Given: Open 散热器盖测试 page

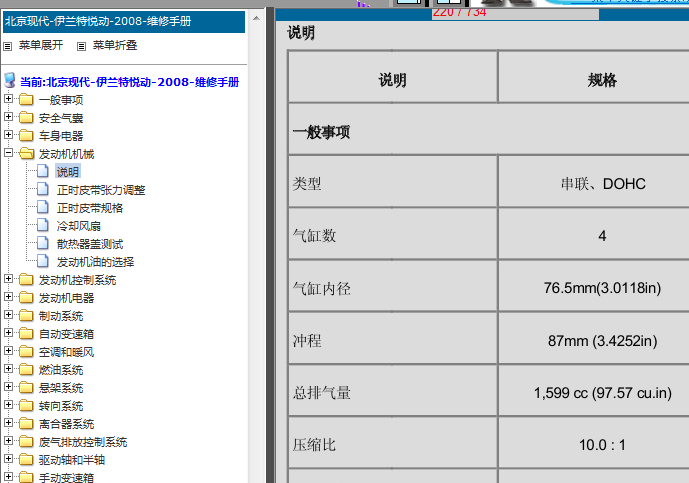Looking at the screenshot, I should click(x=90, y=244).
